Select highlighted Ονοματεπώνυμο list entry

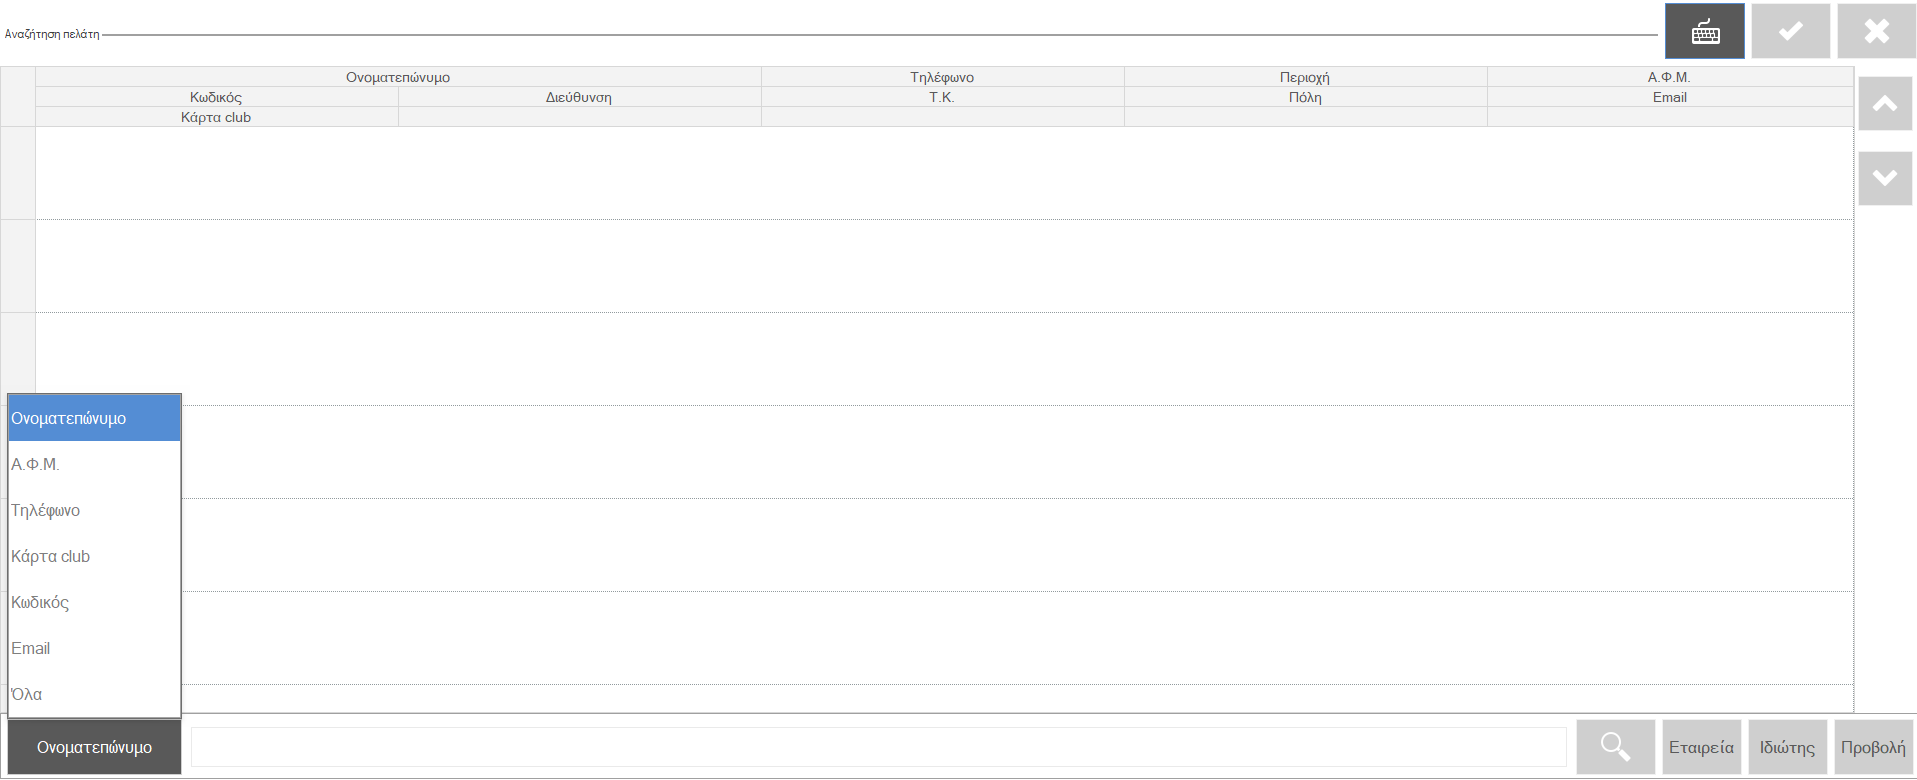(x=95, y=418)
